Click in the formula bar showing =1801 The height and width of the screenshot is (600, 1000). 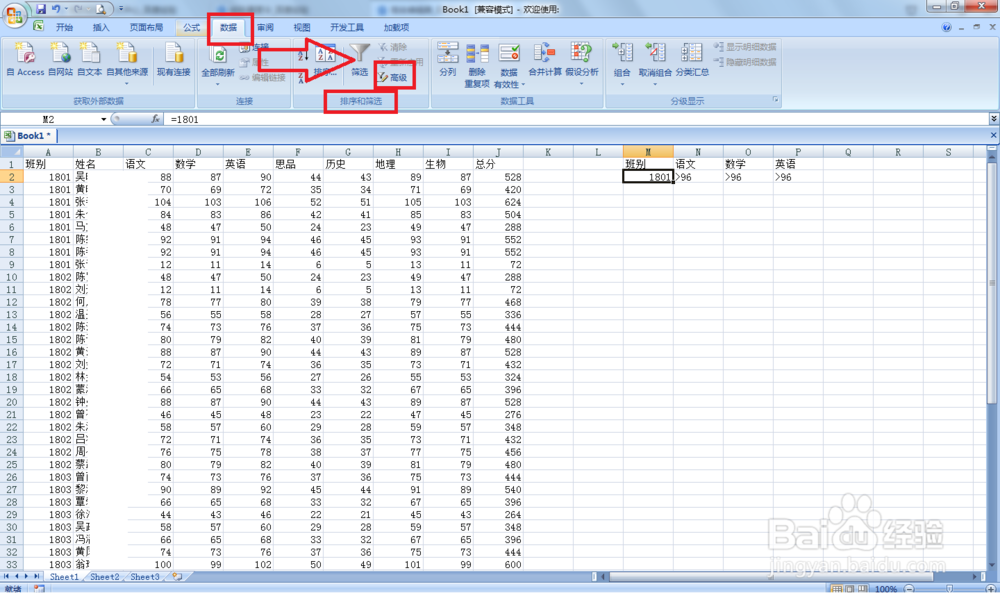(577, 119)
